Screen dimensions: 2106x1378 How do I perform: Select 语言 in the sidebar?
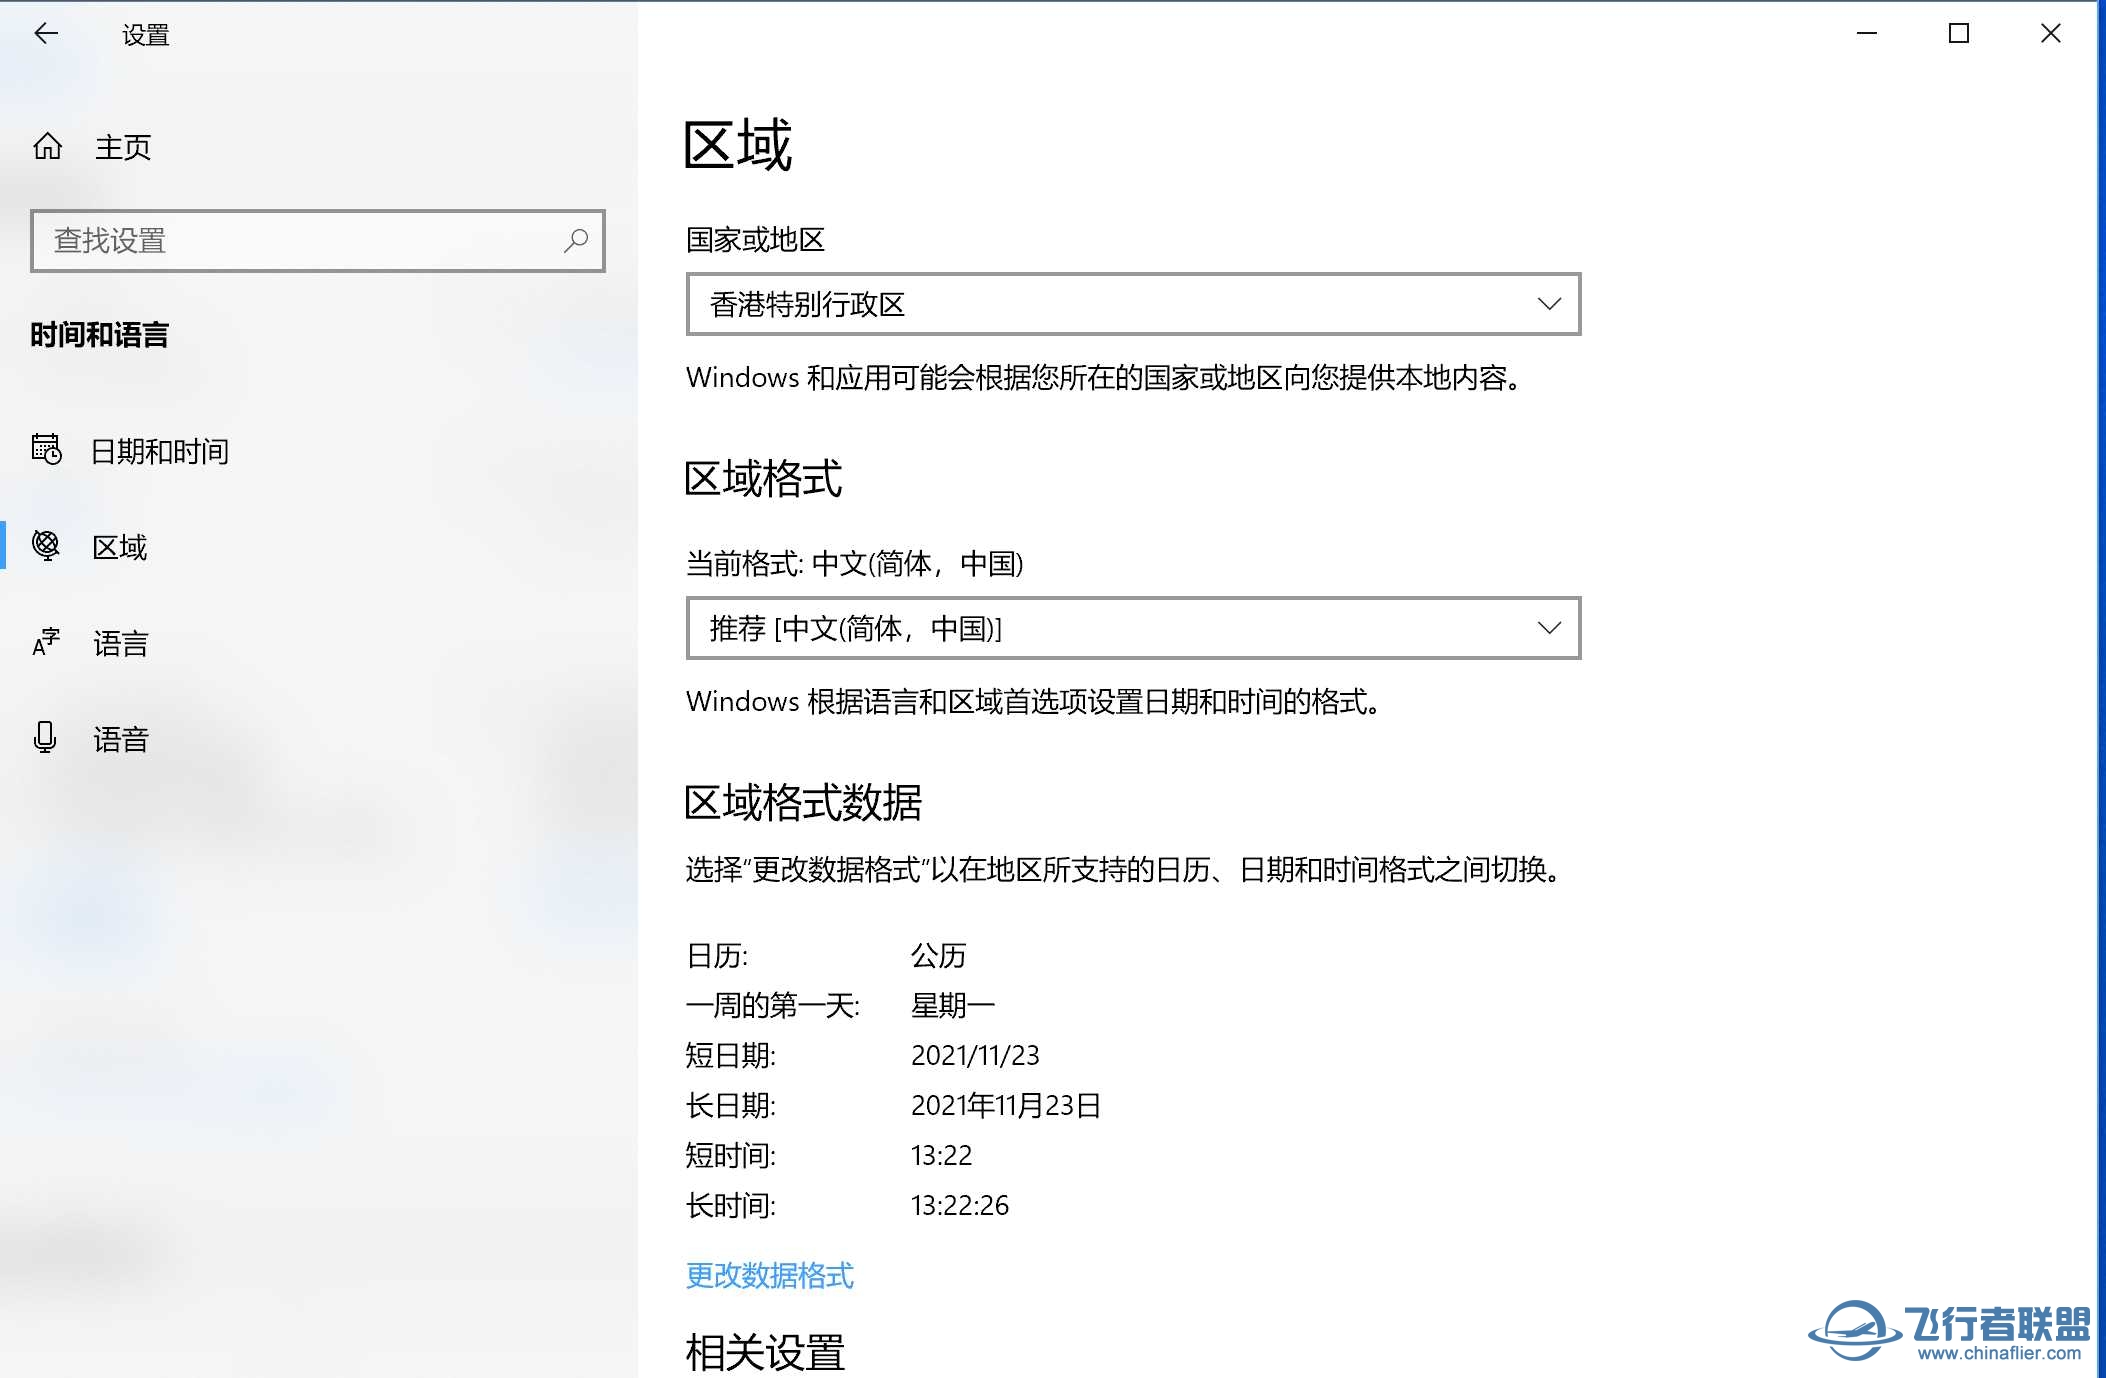pyautogui.click(x=121, y=644)
